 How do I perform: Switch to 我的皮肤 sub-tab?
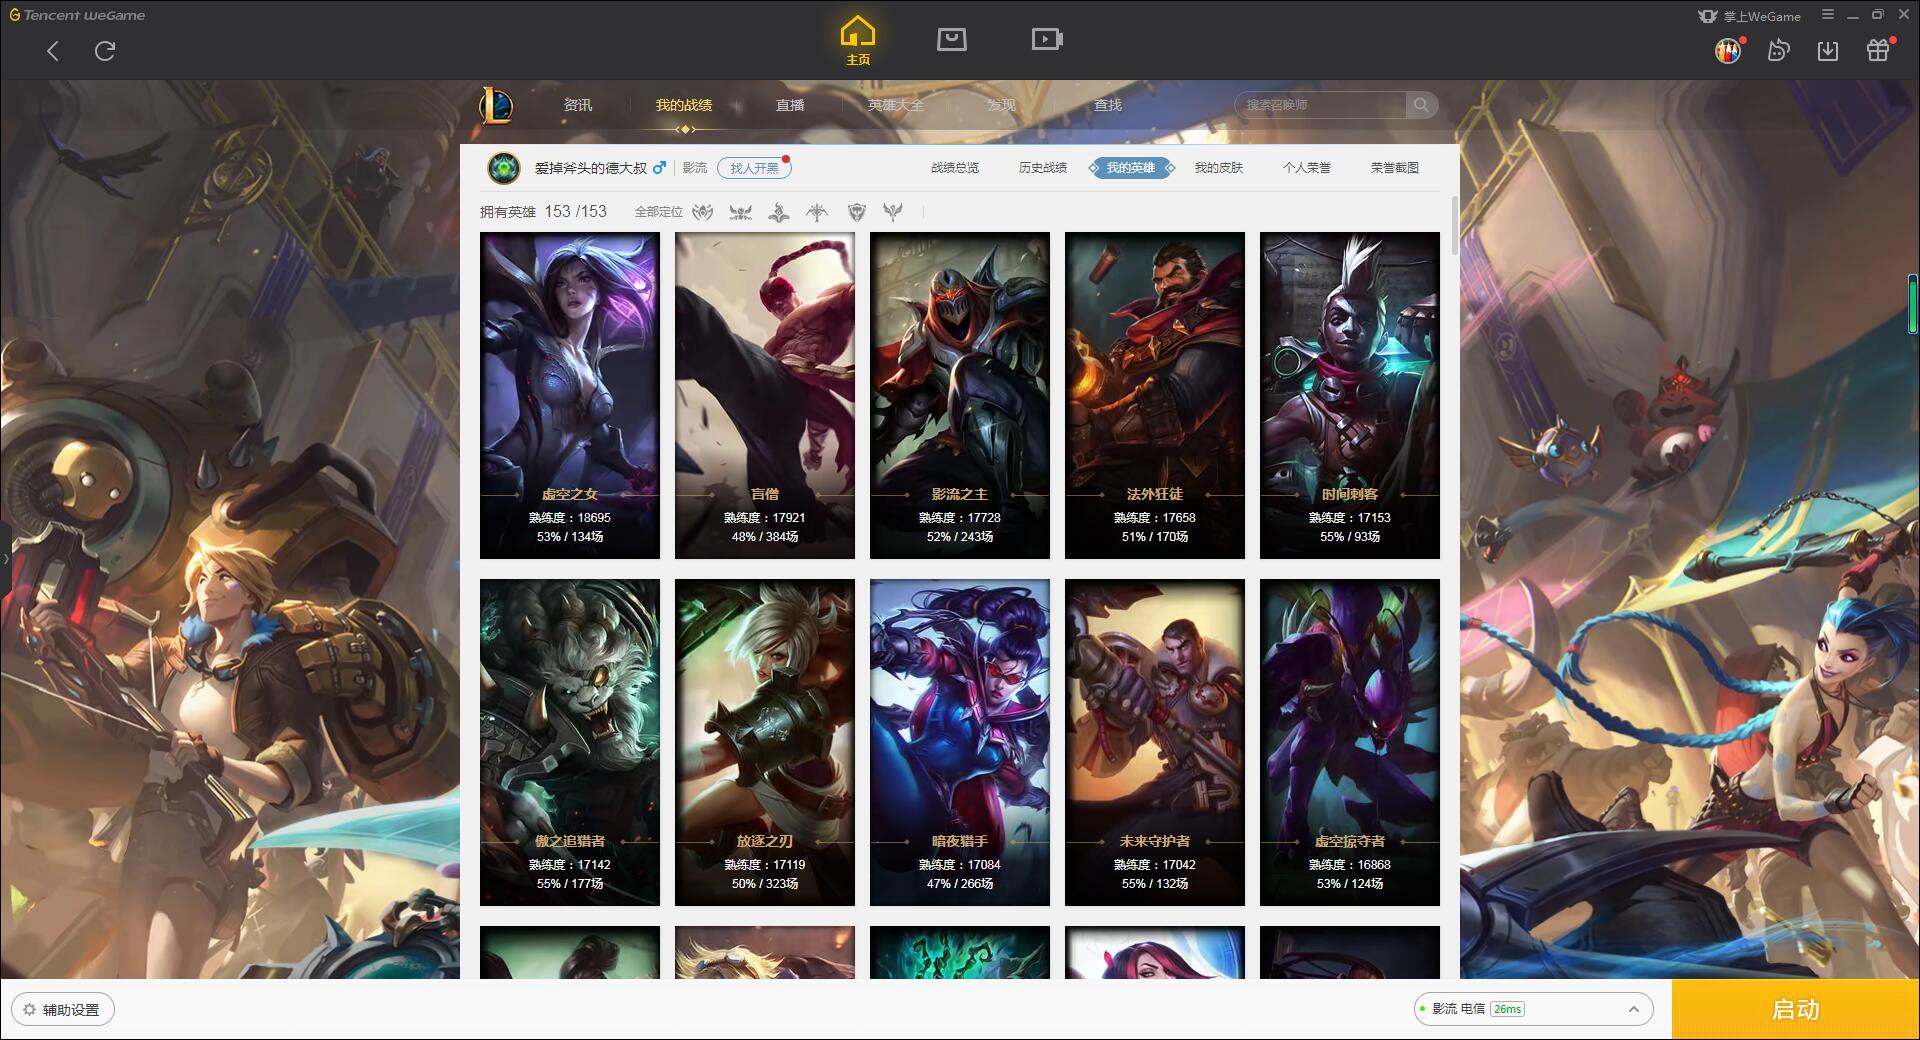[x=1219, y=168]
